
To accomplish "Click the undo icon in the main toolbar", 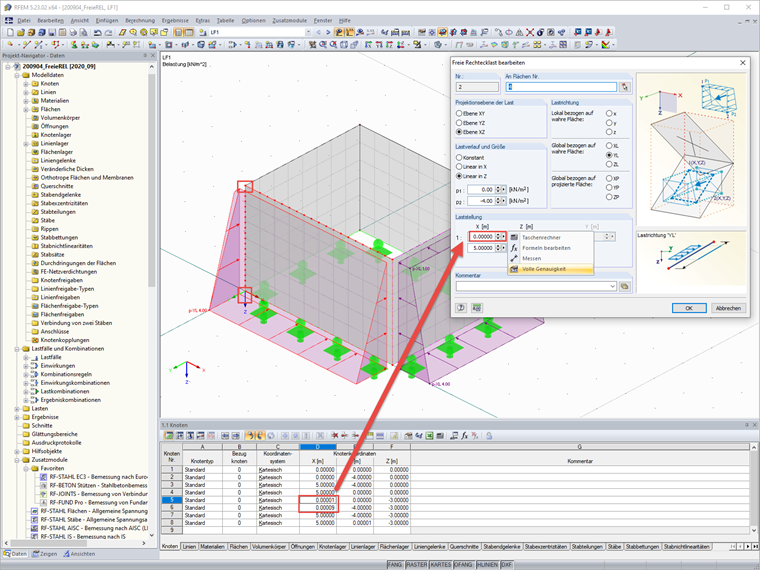I will (x=97, y=32).
